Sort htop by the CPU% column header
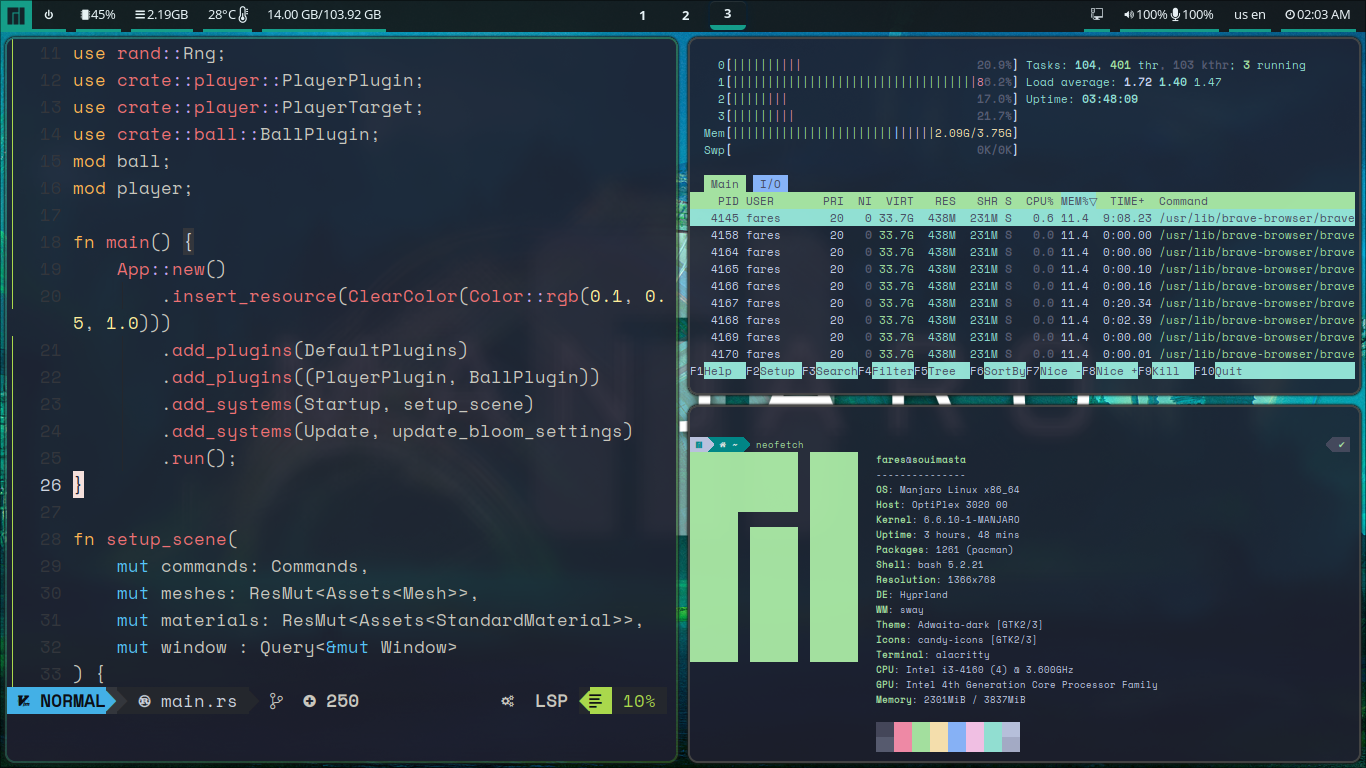This screenshot has height=768, width=1366. tap(1040, 201)
